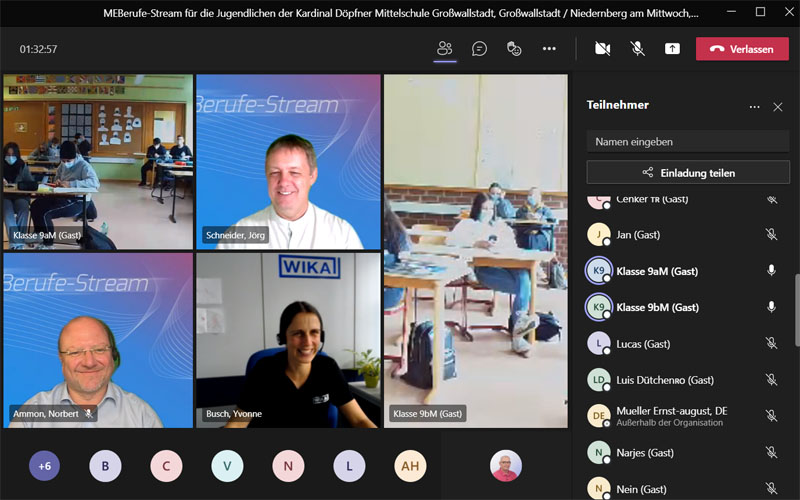Image resolution: width=800 pixels, height=500 pixels.
Task: Open the meeting chat icon
Action: 480,48
